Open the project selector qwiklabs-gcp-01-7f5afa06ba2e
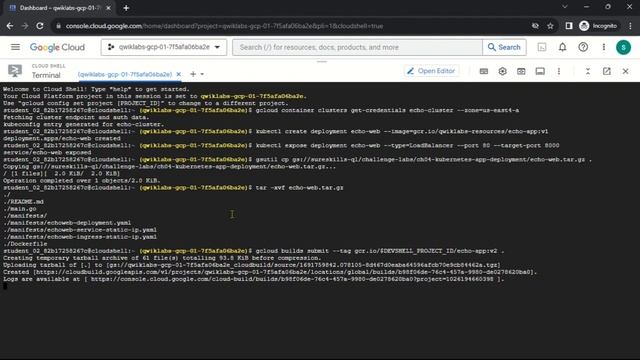Screen dimensions: 640x360 [164, 47]
